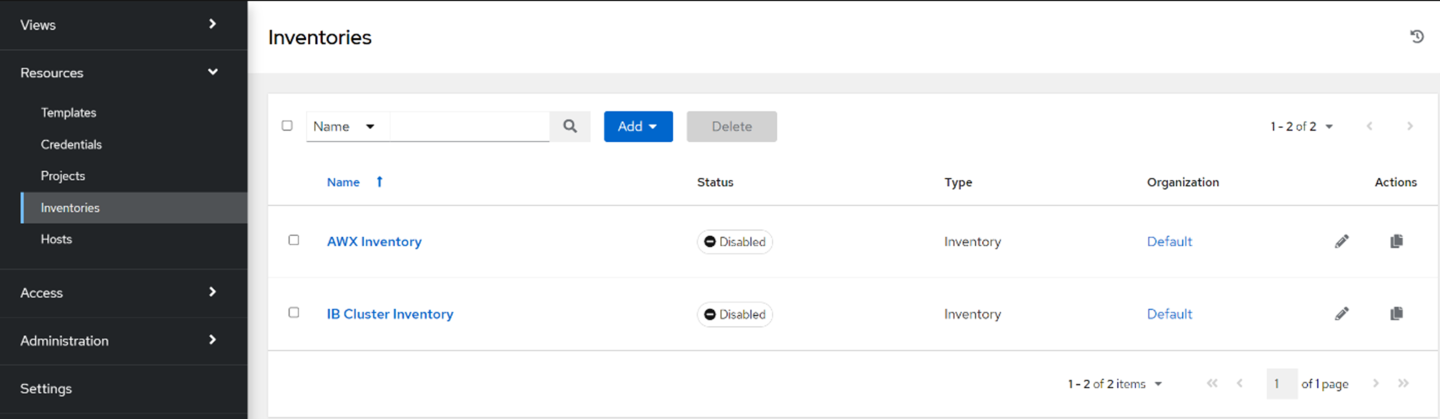
Task: Click the search text input field
Action: point(469,126)
